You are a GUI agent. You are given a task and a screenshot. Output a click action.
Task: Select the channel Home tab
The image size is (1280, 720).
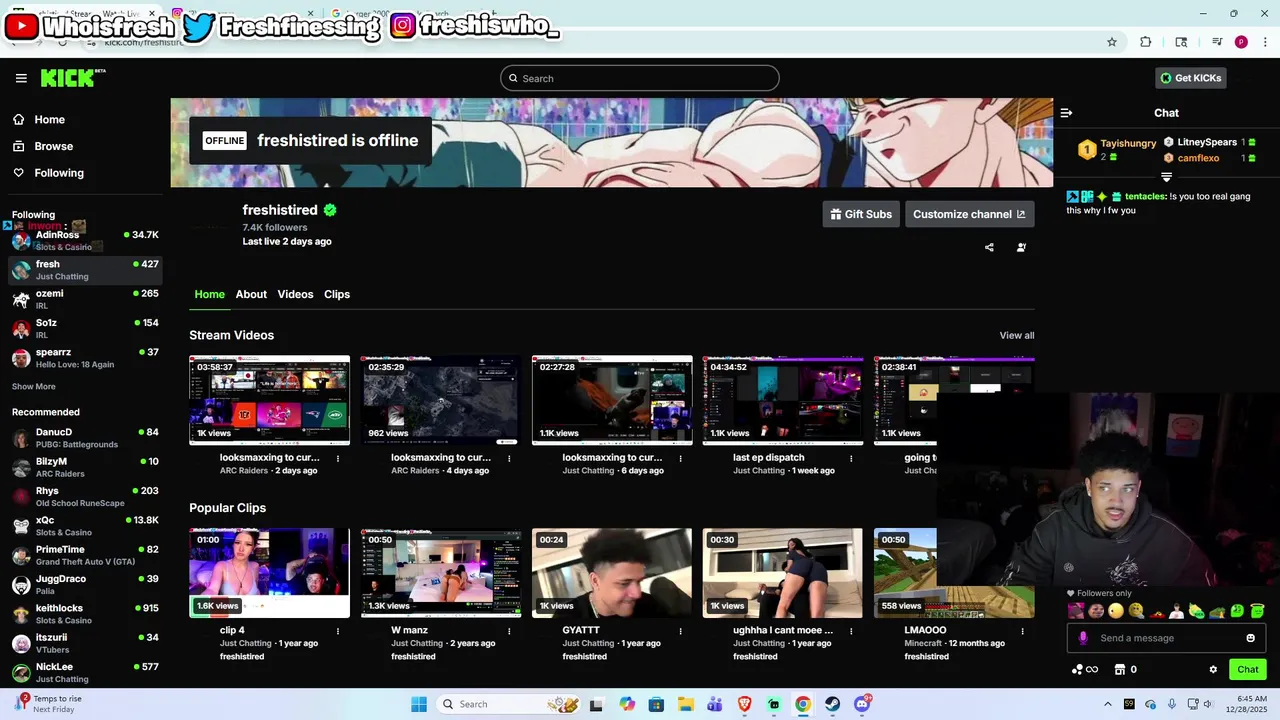209,294
